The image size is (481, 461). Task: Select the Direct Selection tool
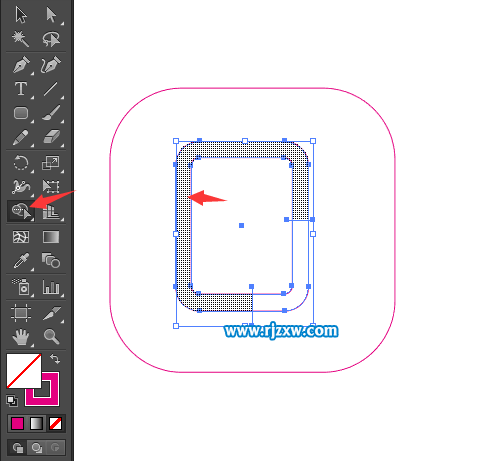51,15
